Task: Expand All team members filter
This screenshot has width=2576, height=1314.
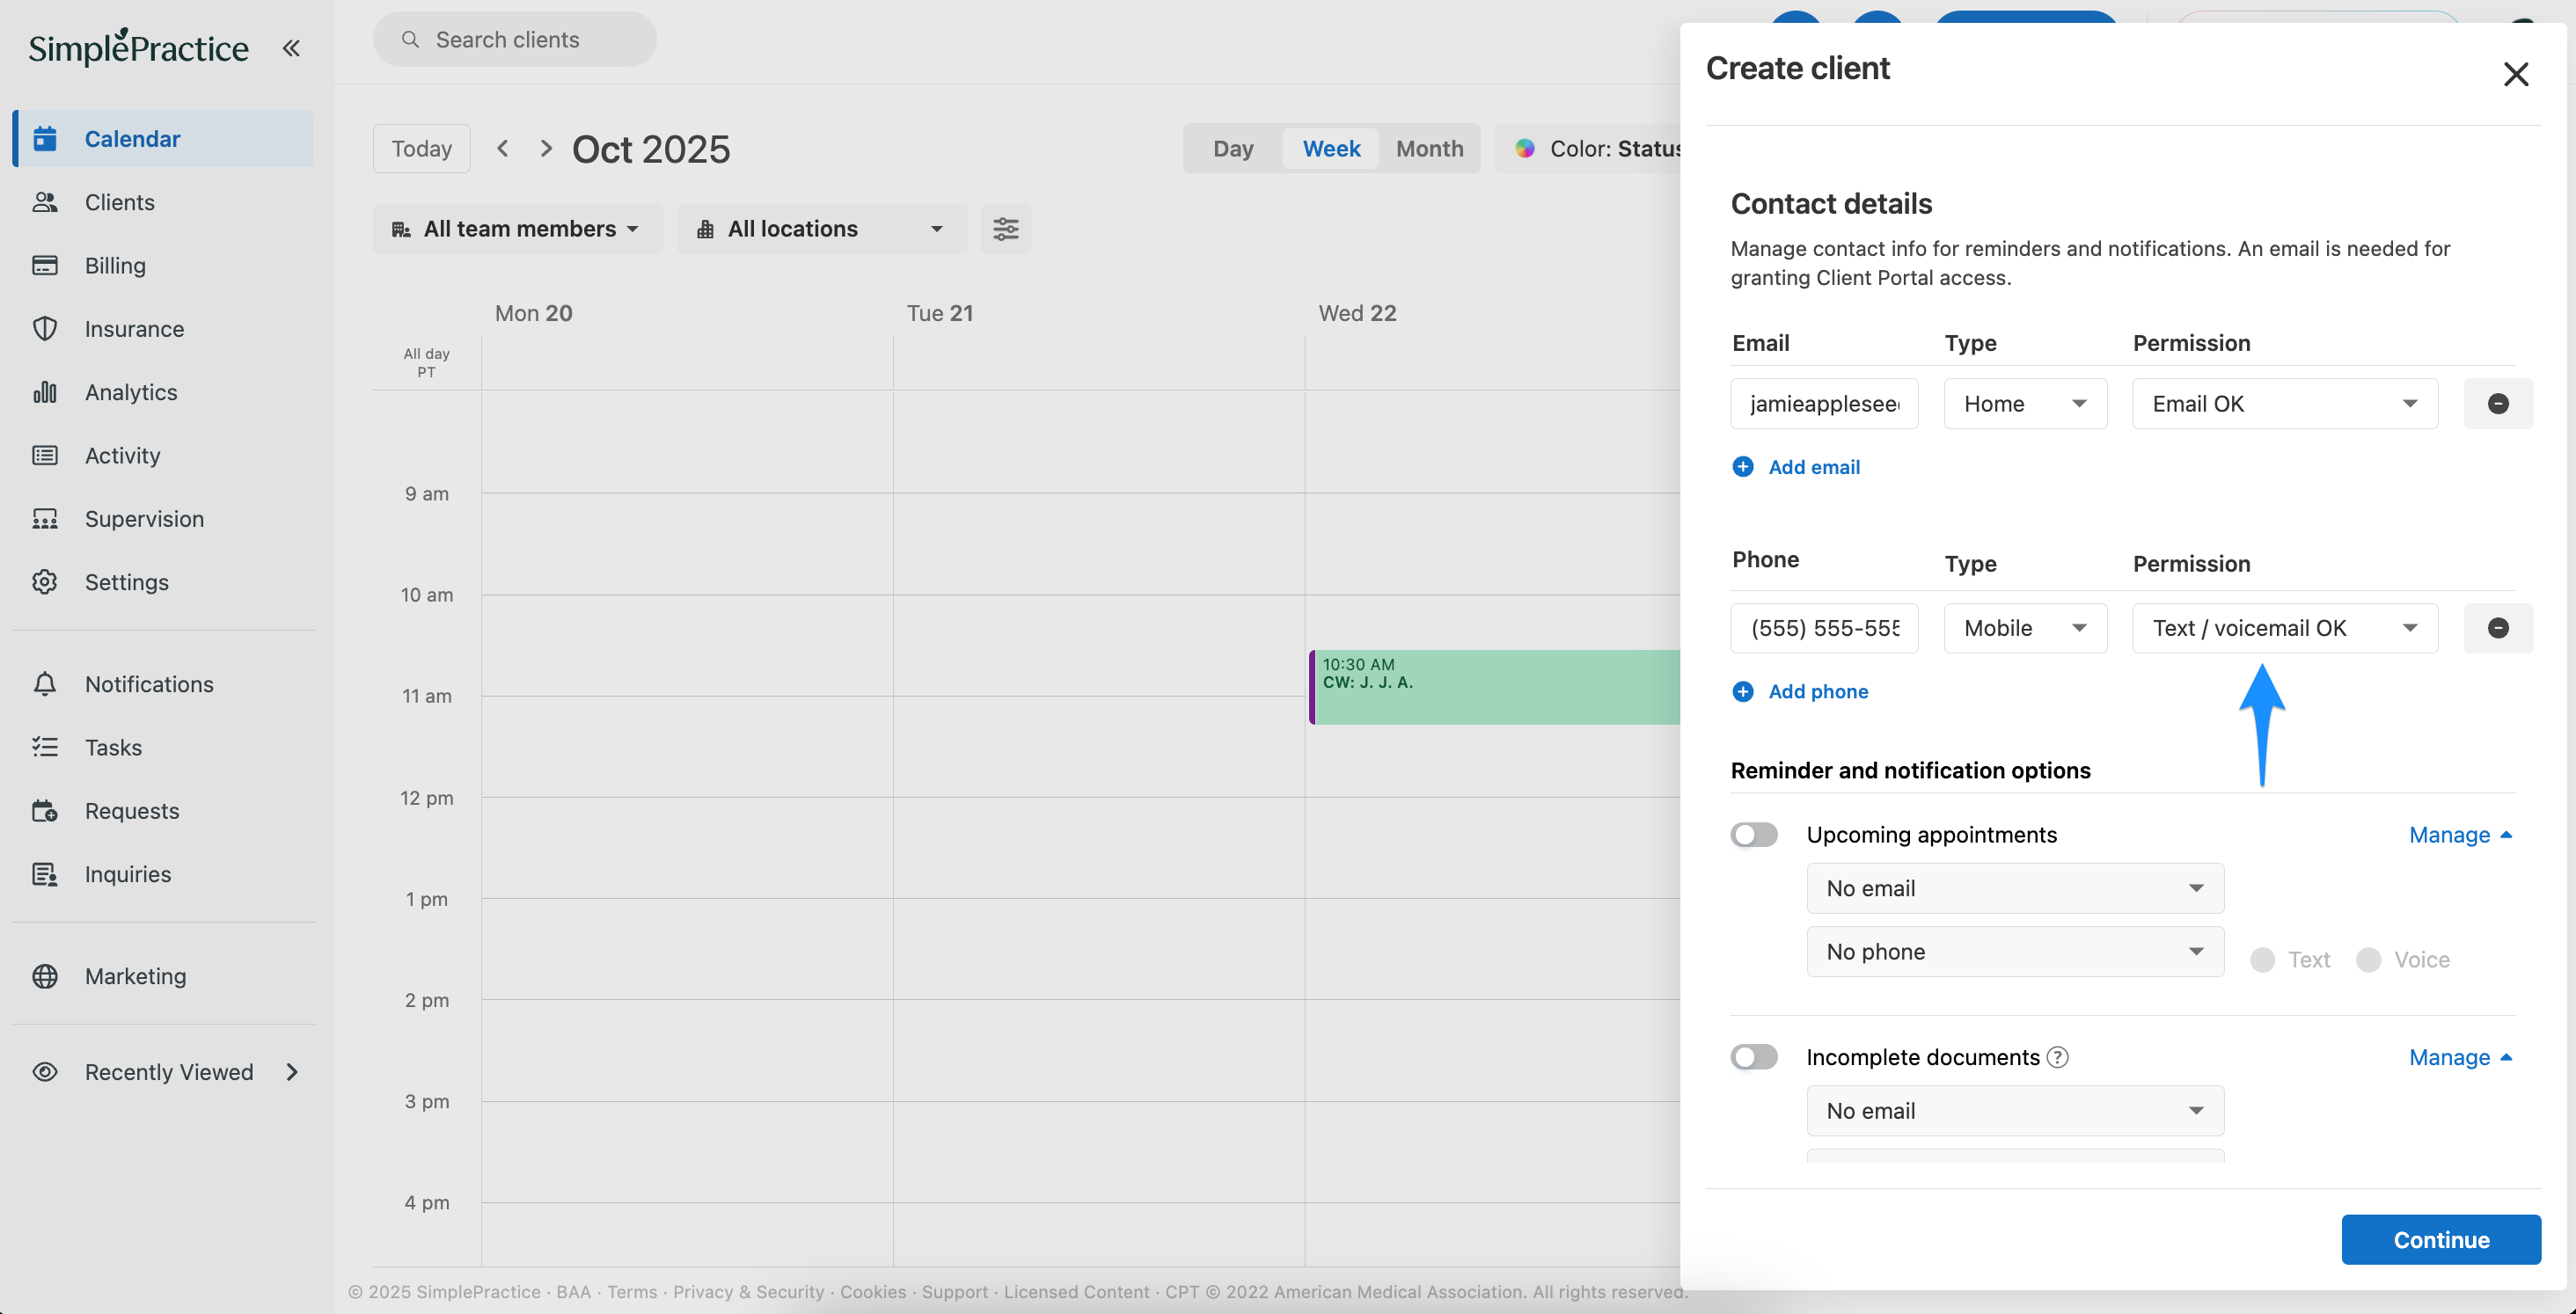Action: tap(518, 229)
